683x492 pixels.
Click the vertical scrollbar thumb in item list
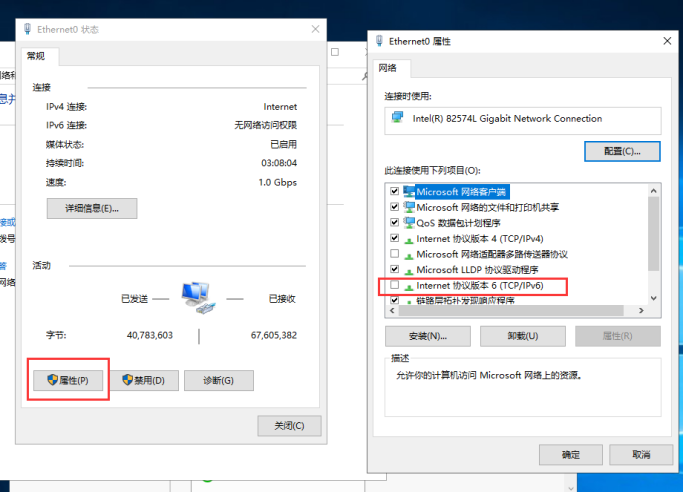point(653,233)
